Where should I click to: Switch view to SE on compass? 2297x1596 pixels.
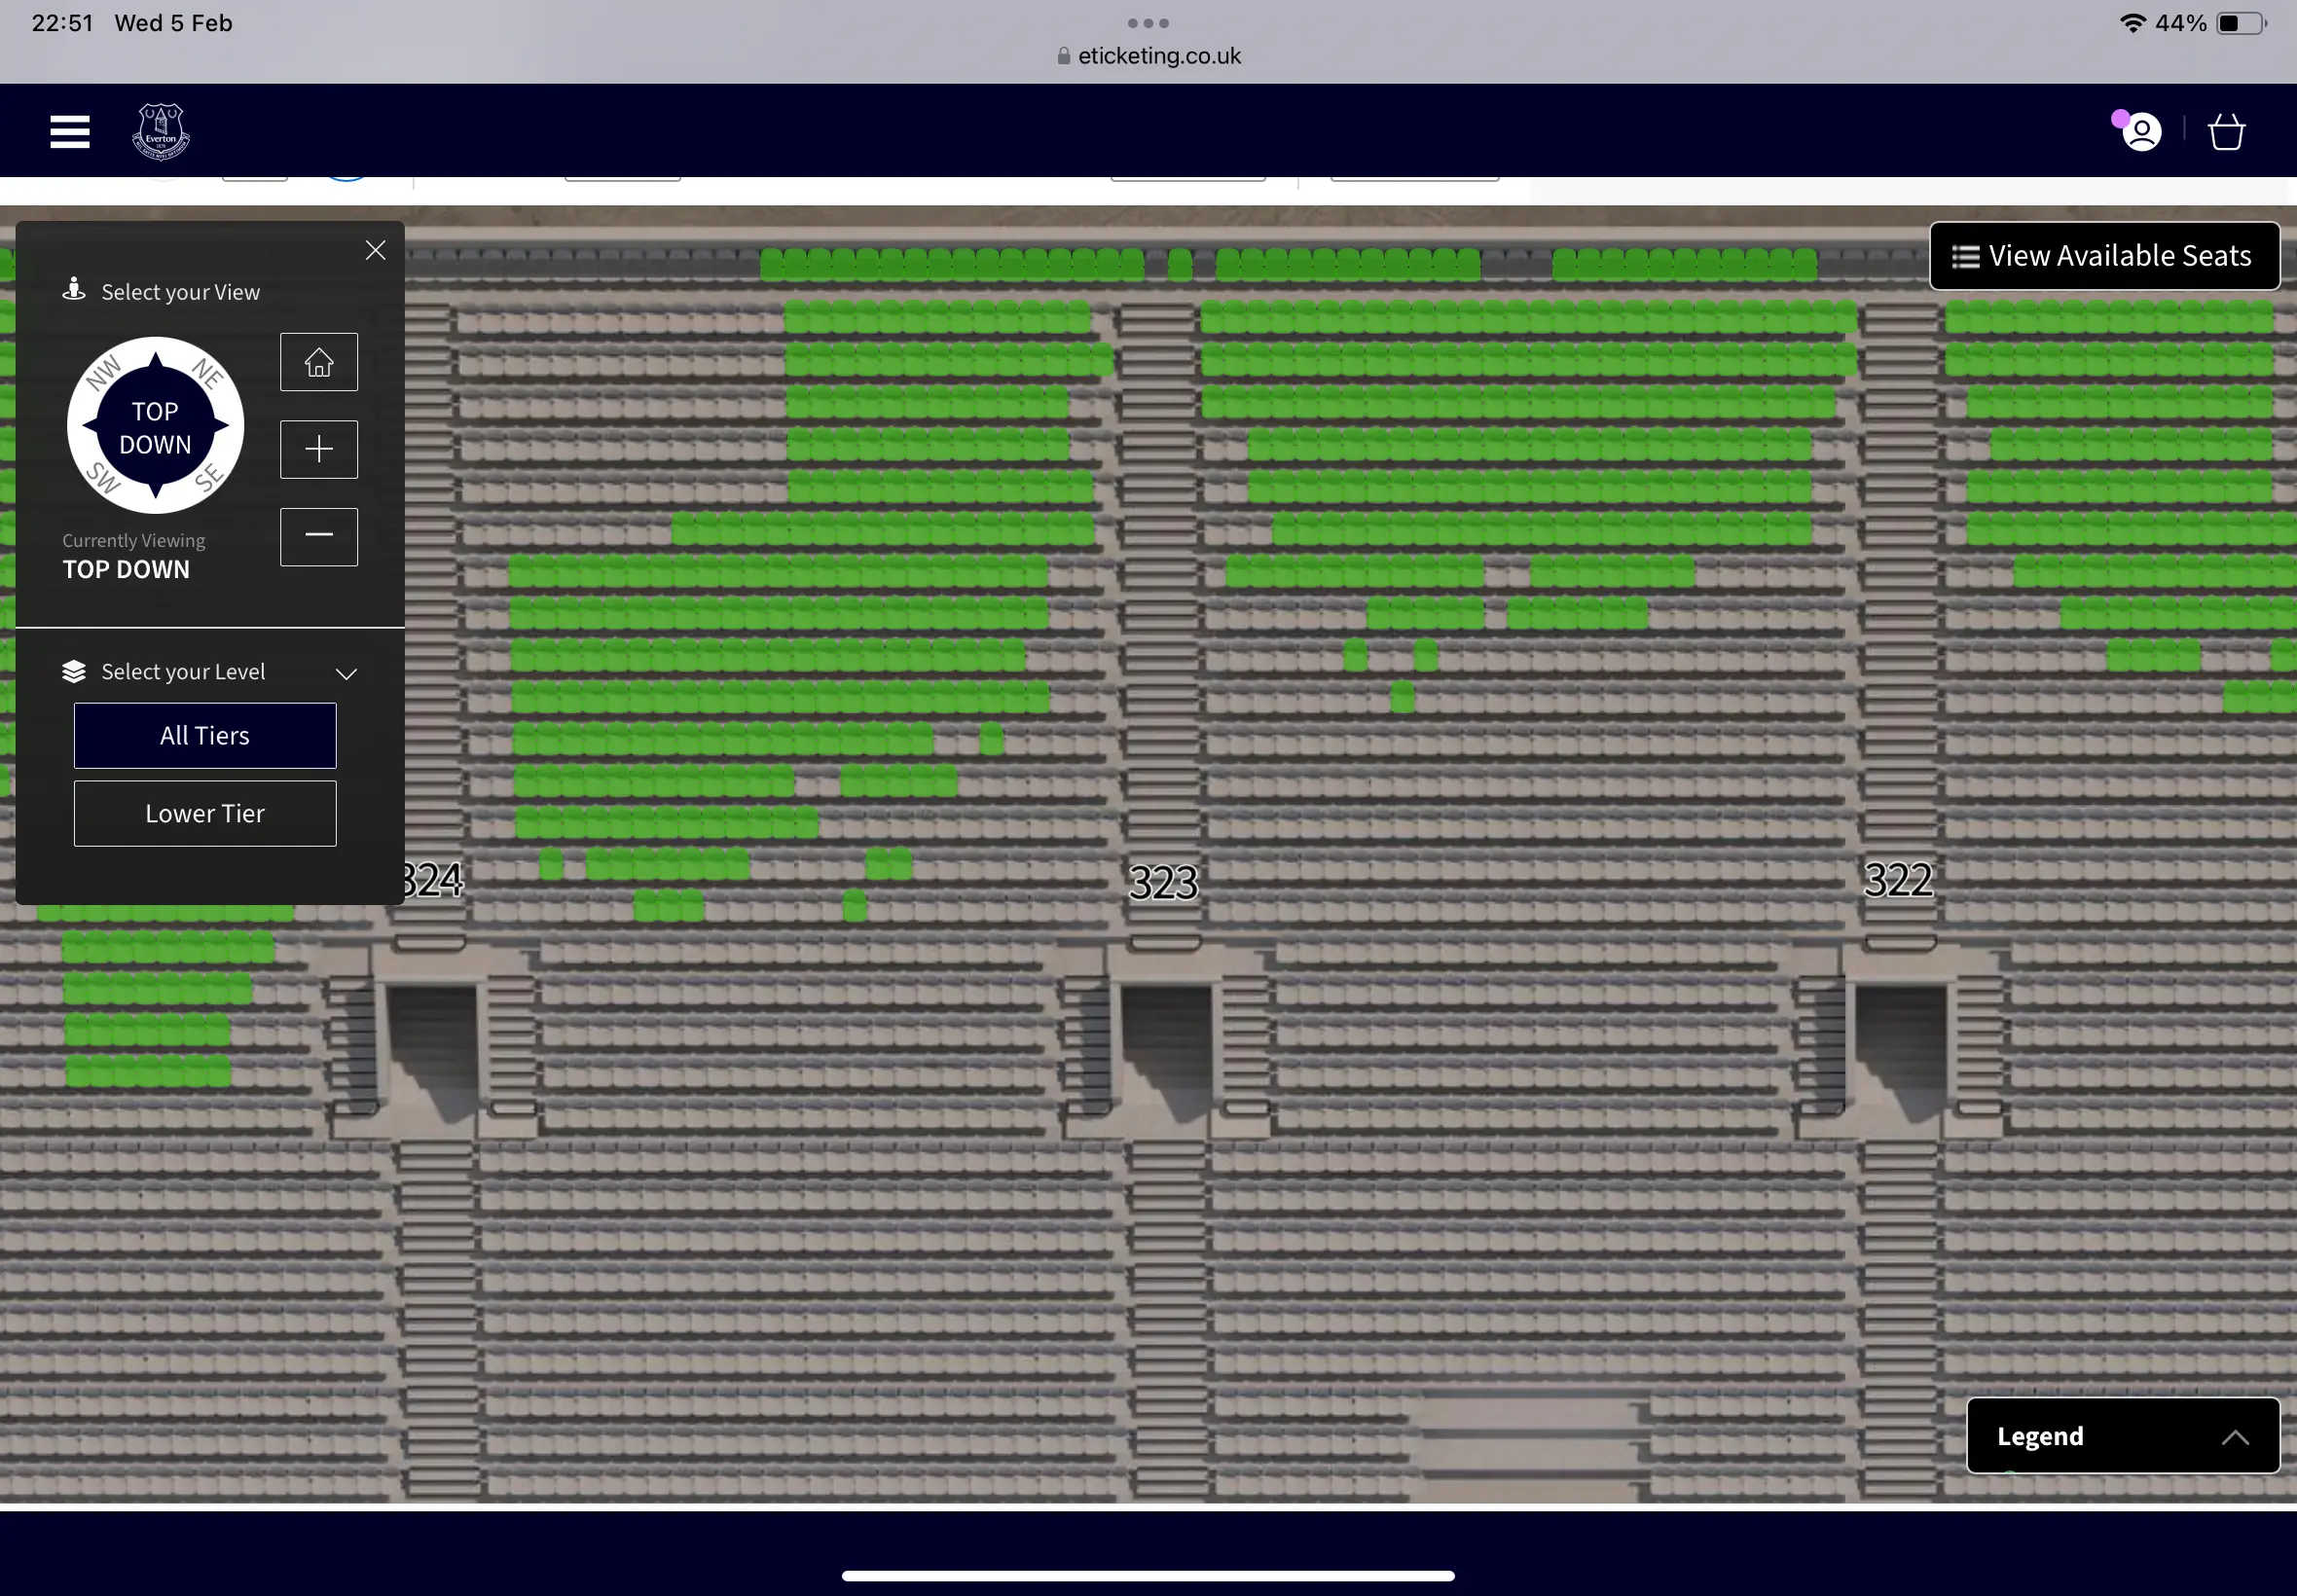[x=208, y=478]
